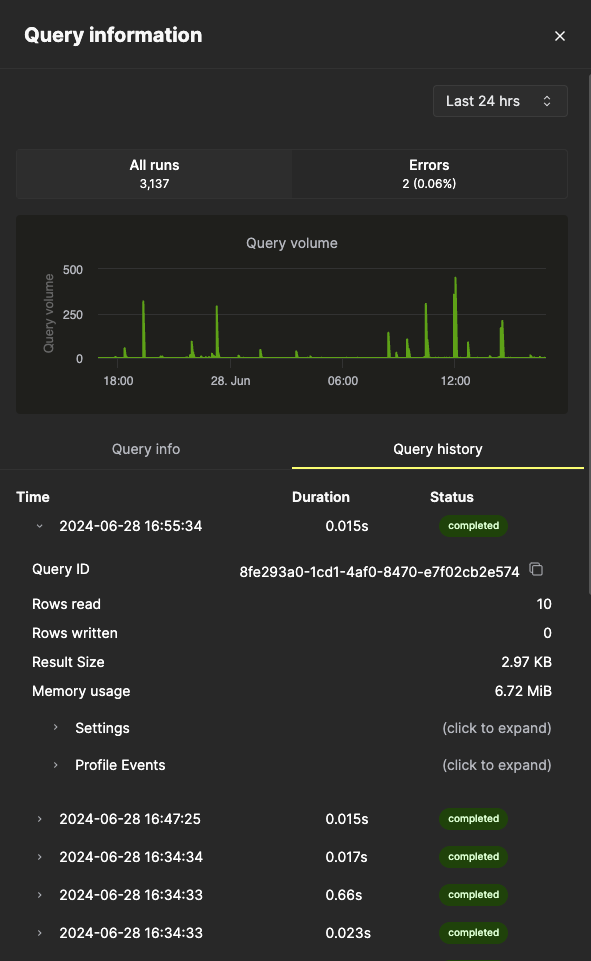Click the completed status badge for 16:55:34

coord(472,525)
